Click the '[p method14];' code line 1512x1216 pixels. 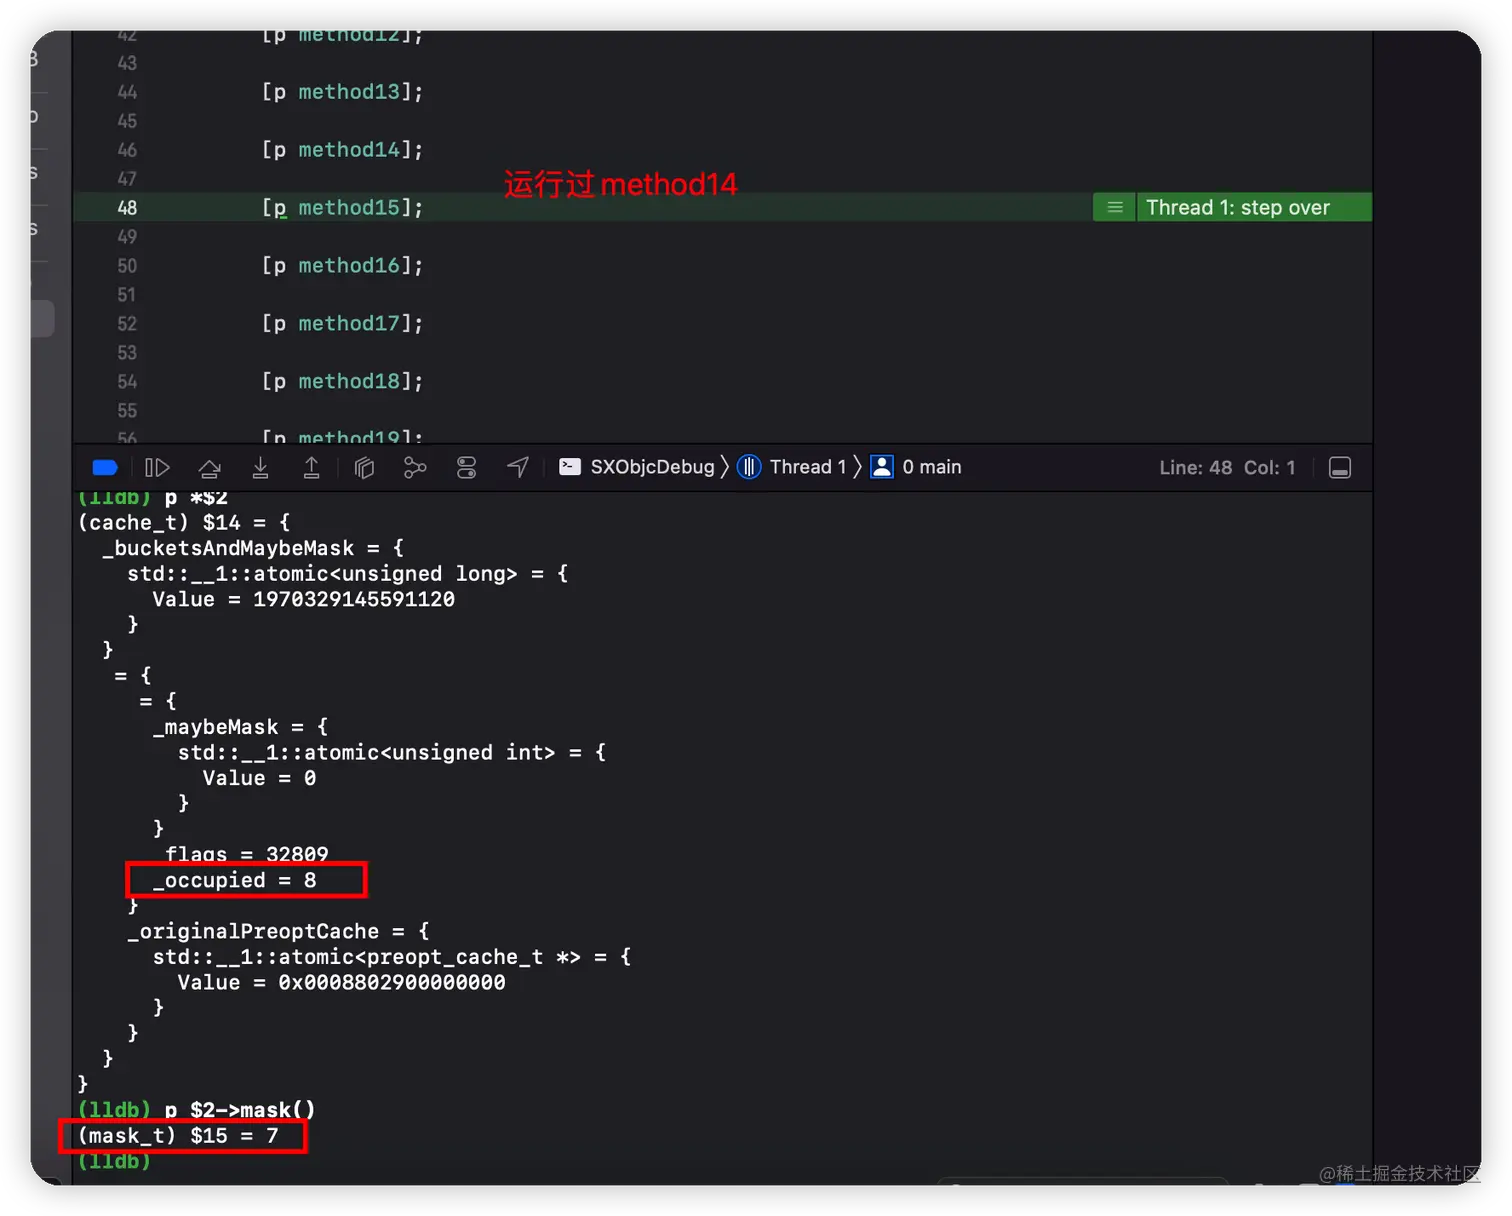[342, 150]
